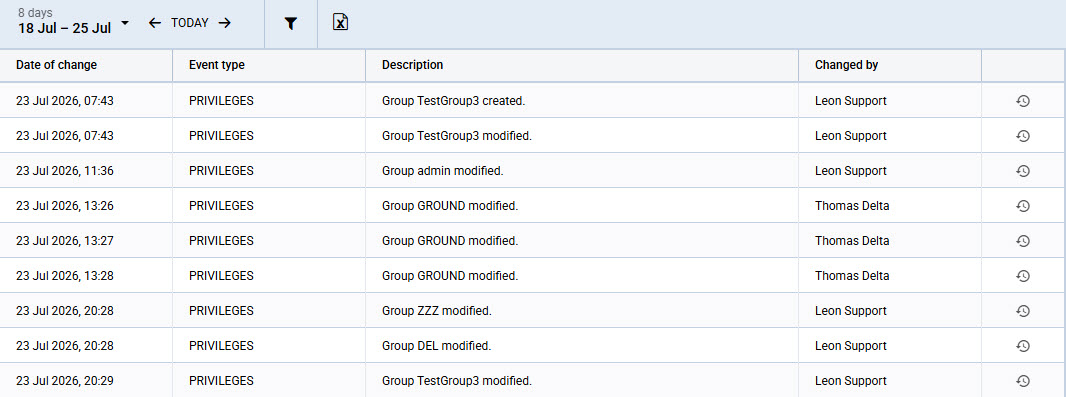Click PRIVILEGES in the Group DEL row

coord(221,346)
